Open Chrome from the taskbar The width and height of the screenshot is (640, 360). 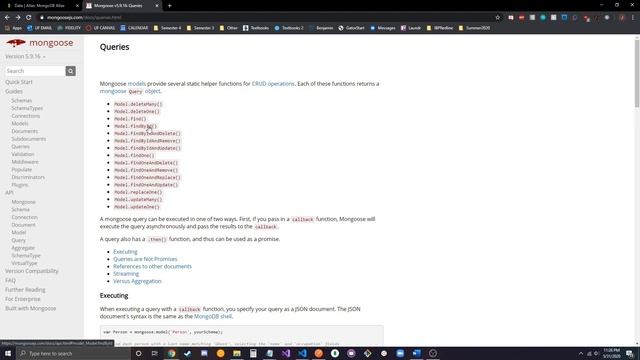pyautogui.click(x=171, y=353)
